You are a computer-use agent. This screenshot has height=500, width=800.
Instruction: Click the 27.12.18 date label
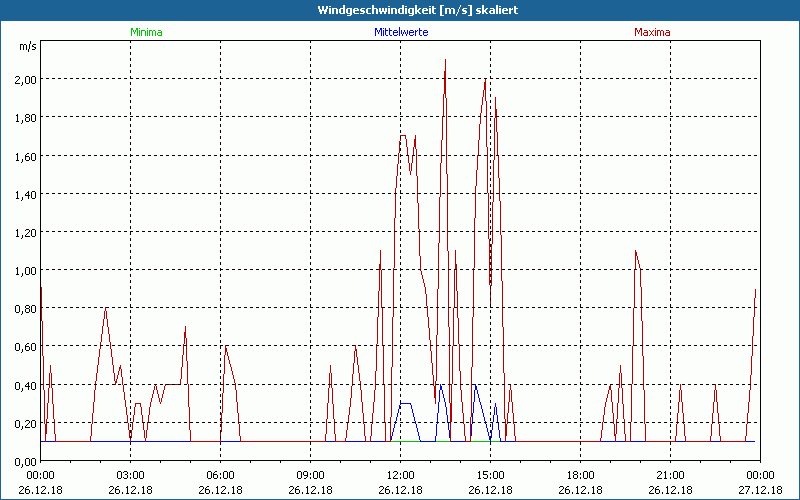[x=759, y=490]
